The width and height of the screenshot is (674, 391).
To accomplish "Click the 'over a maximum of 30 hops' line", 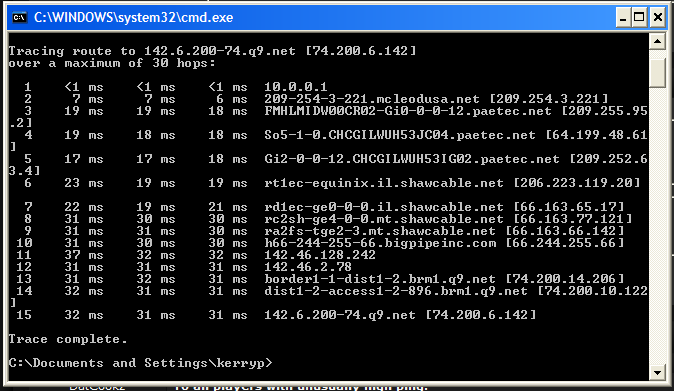I will [x=112, y=63].
